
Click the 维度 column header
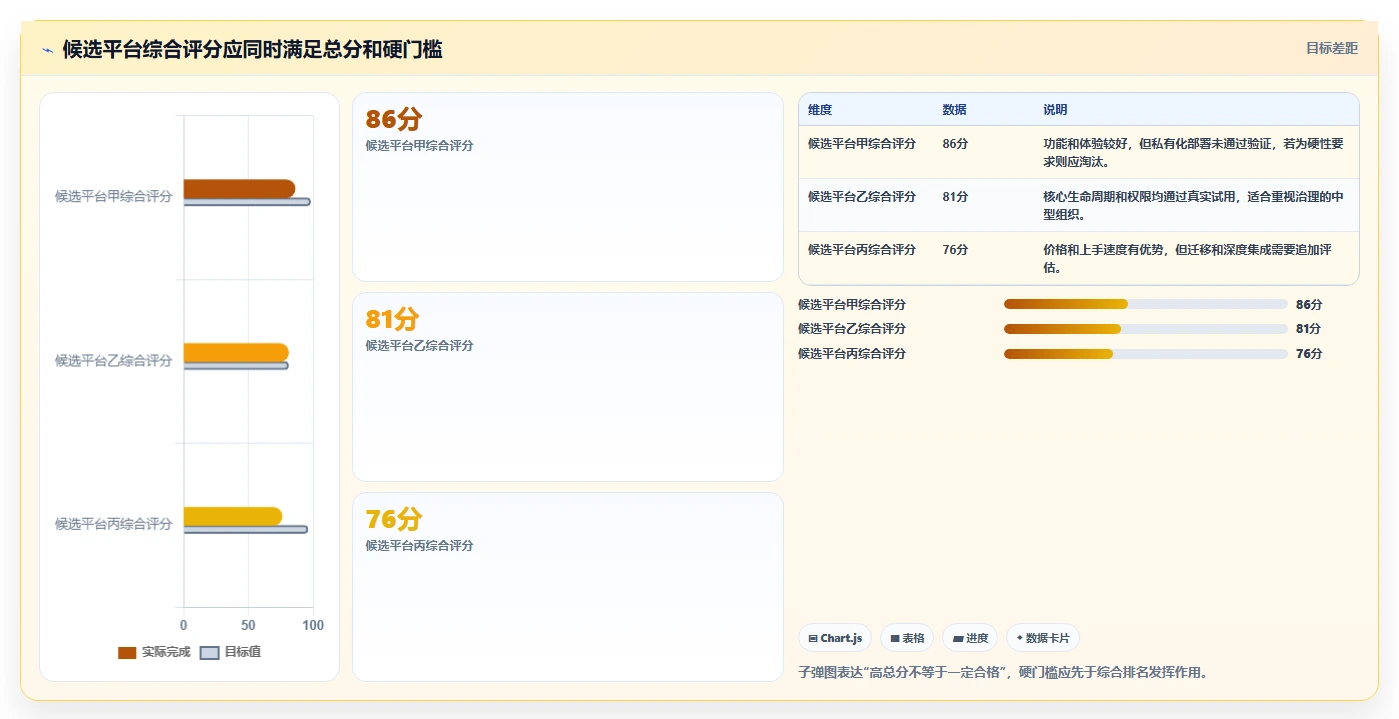tap(820, 110)
